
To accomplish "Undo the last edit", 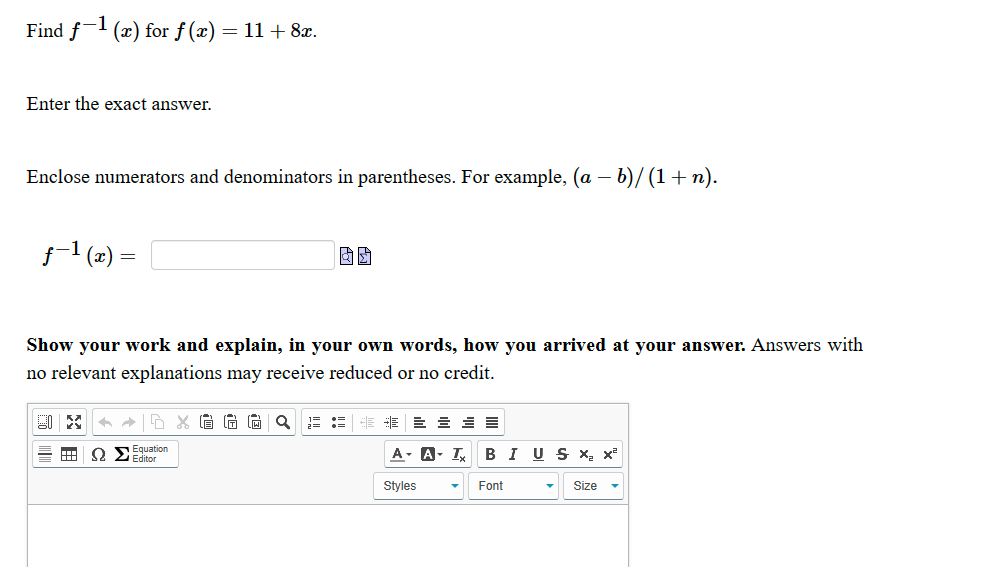I will [106, 422].
